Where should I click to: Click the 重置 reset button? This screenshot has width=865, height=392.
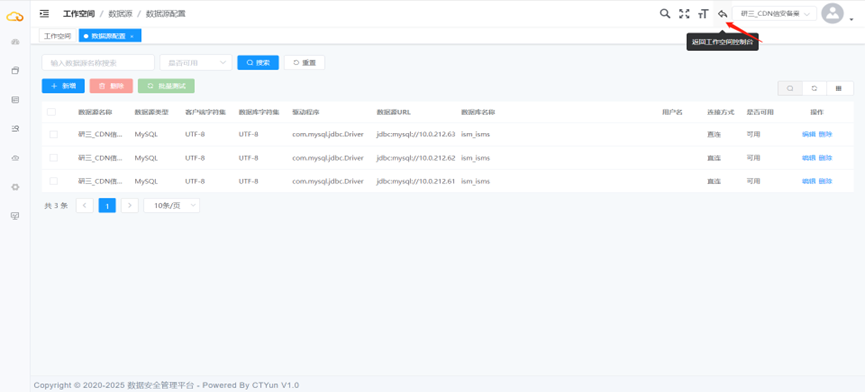pos(305,63)
